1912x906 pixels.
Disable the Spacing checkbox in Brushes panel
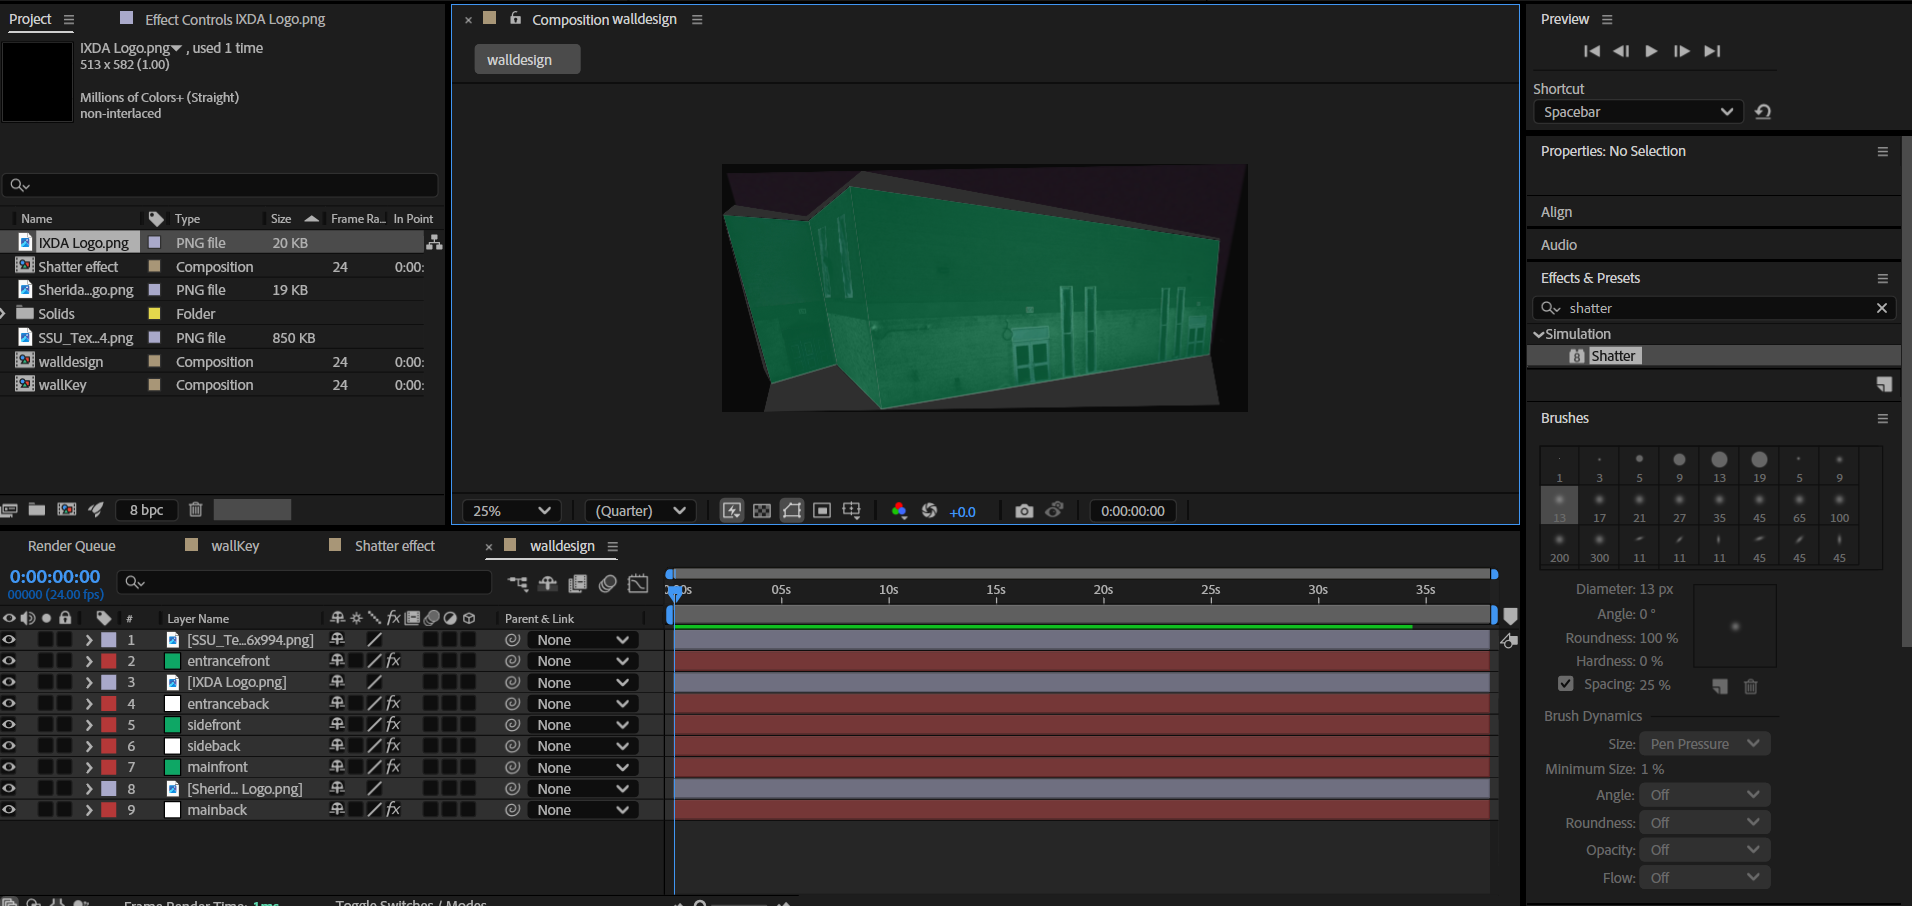pyautogui.click(x=1565, y=684)
